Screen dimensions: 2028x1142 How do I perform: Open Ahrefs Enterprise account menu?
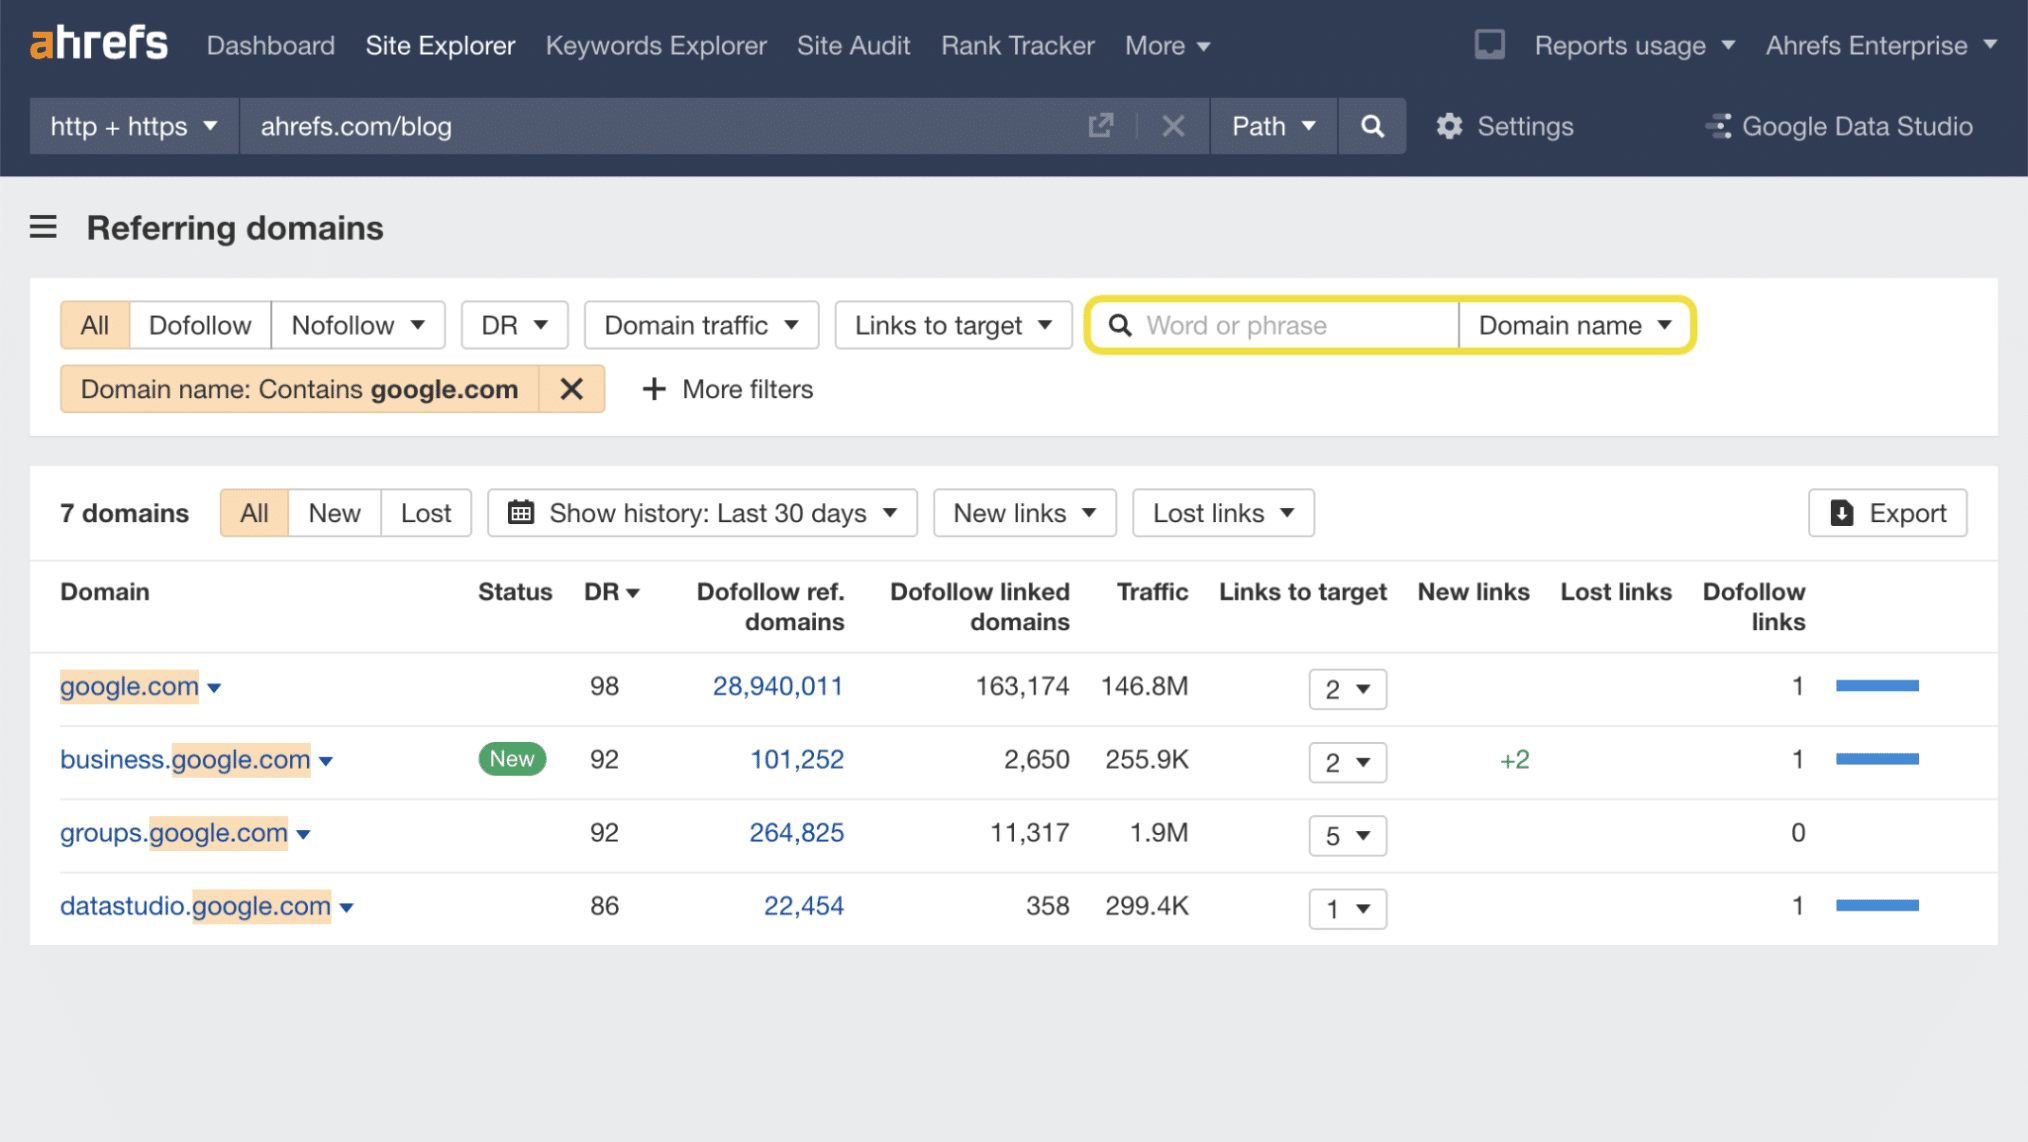(1881, 45)
